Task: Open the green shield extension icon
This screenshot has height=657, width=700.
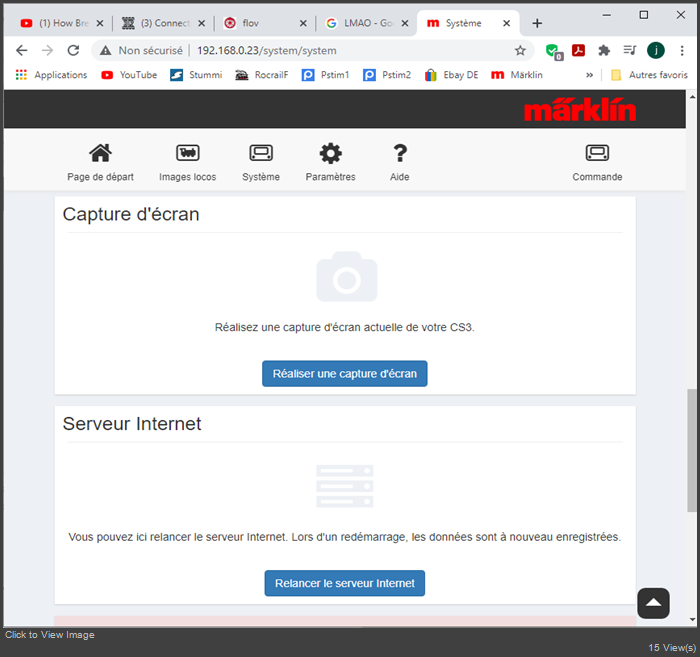Action: click(x=554, y=51)
